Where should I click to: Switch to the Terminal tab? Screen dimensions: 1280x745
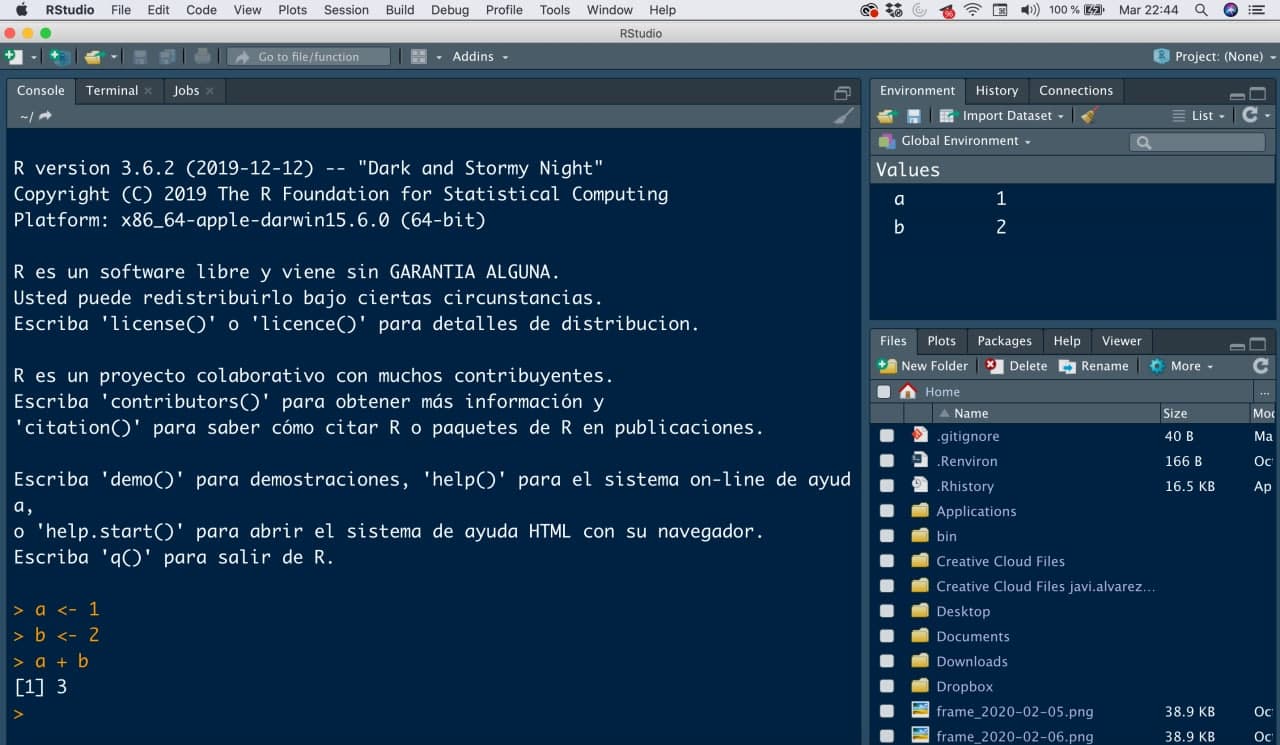pyautogui.click(x=111, y=90)
